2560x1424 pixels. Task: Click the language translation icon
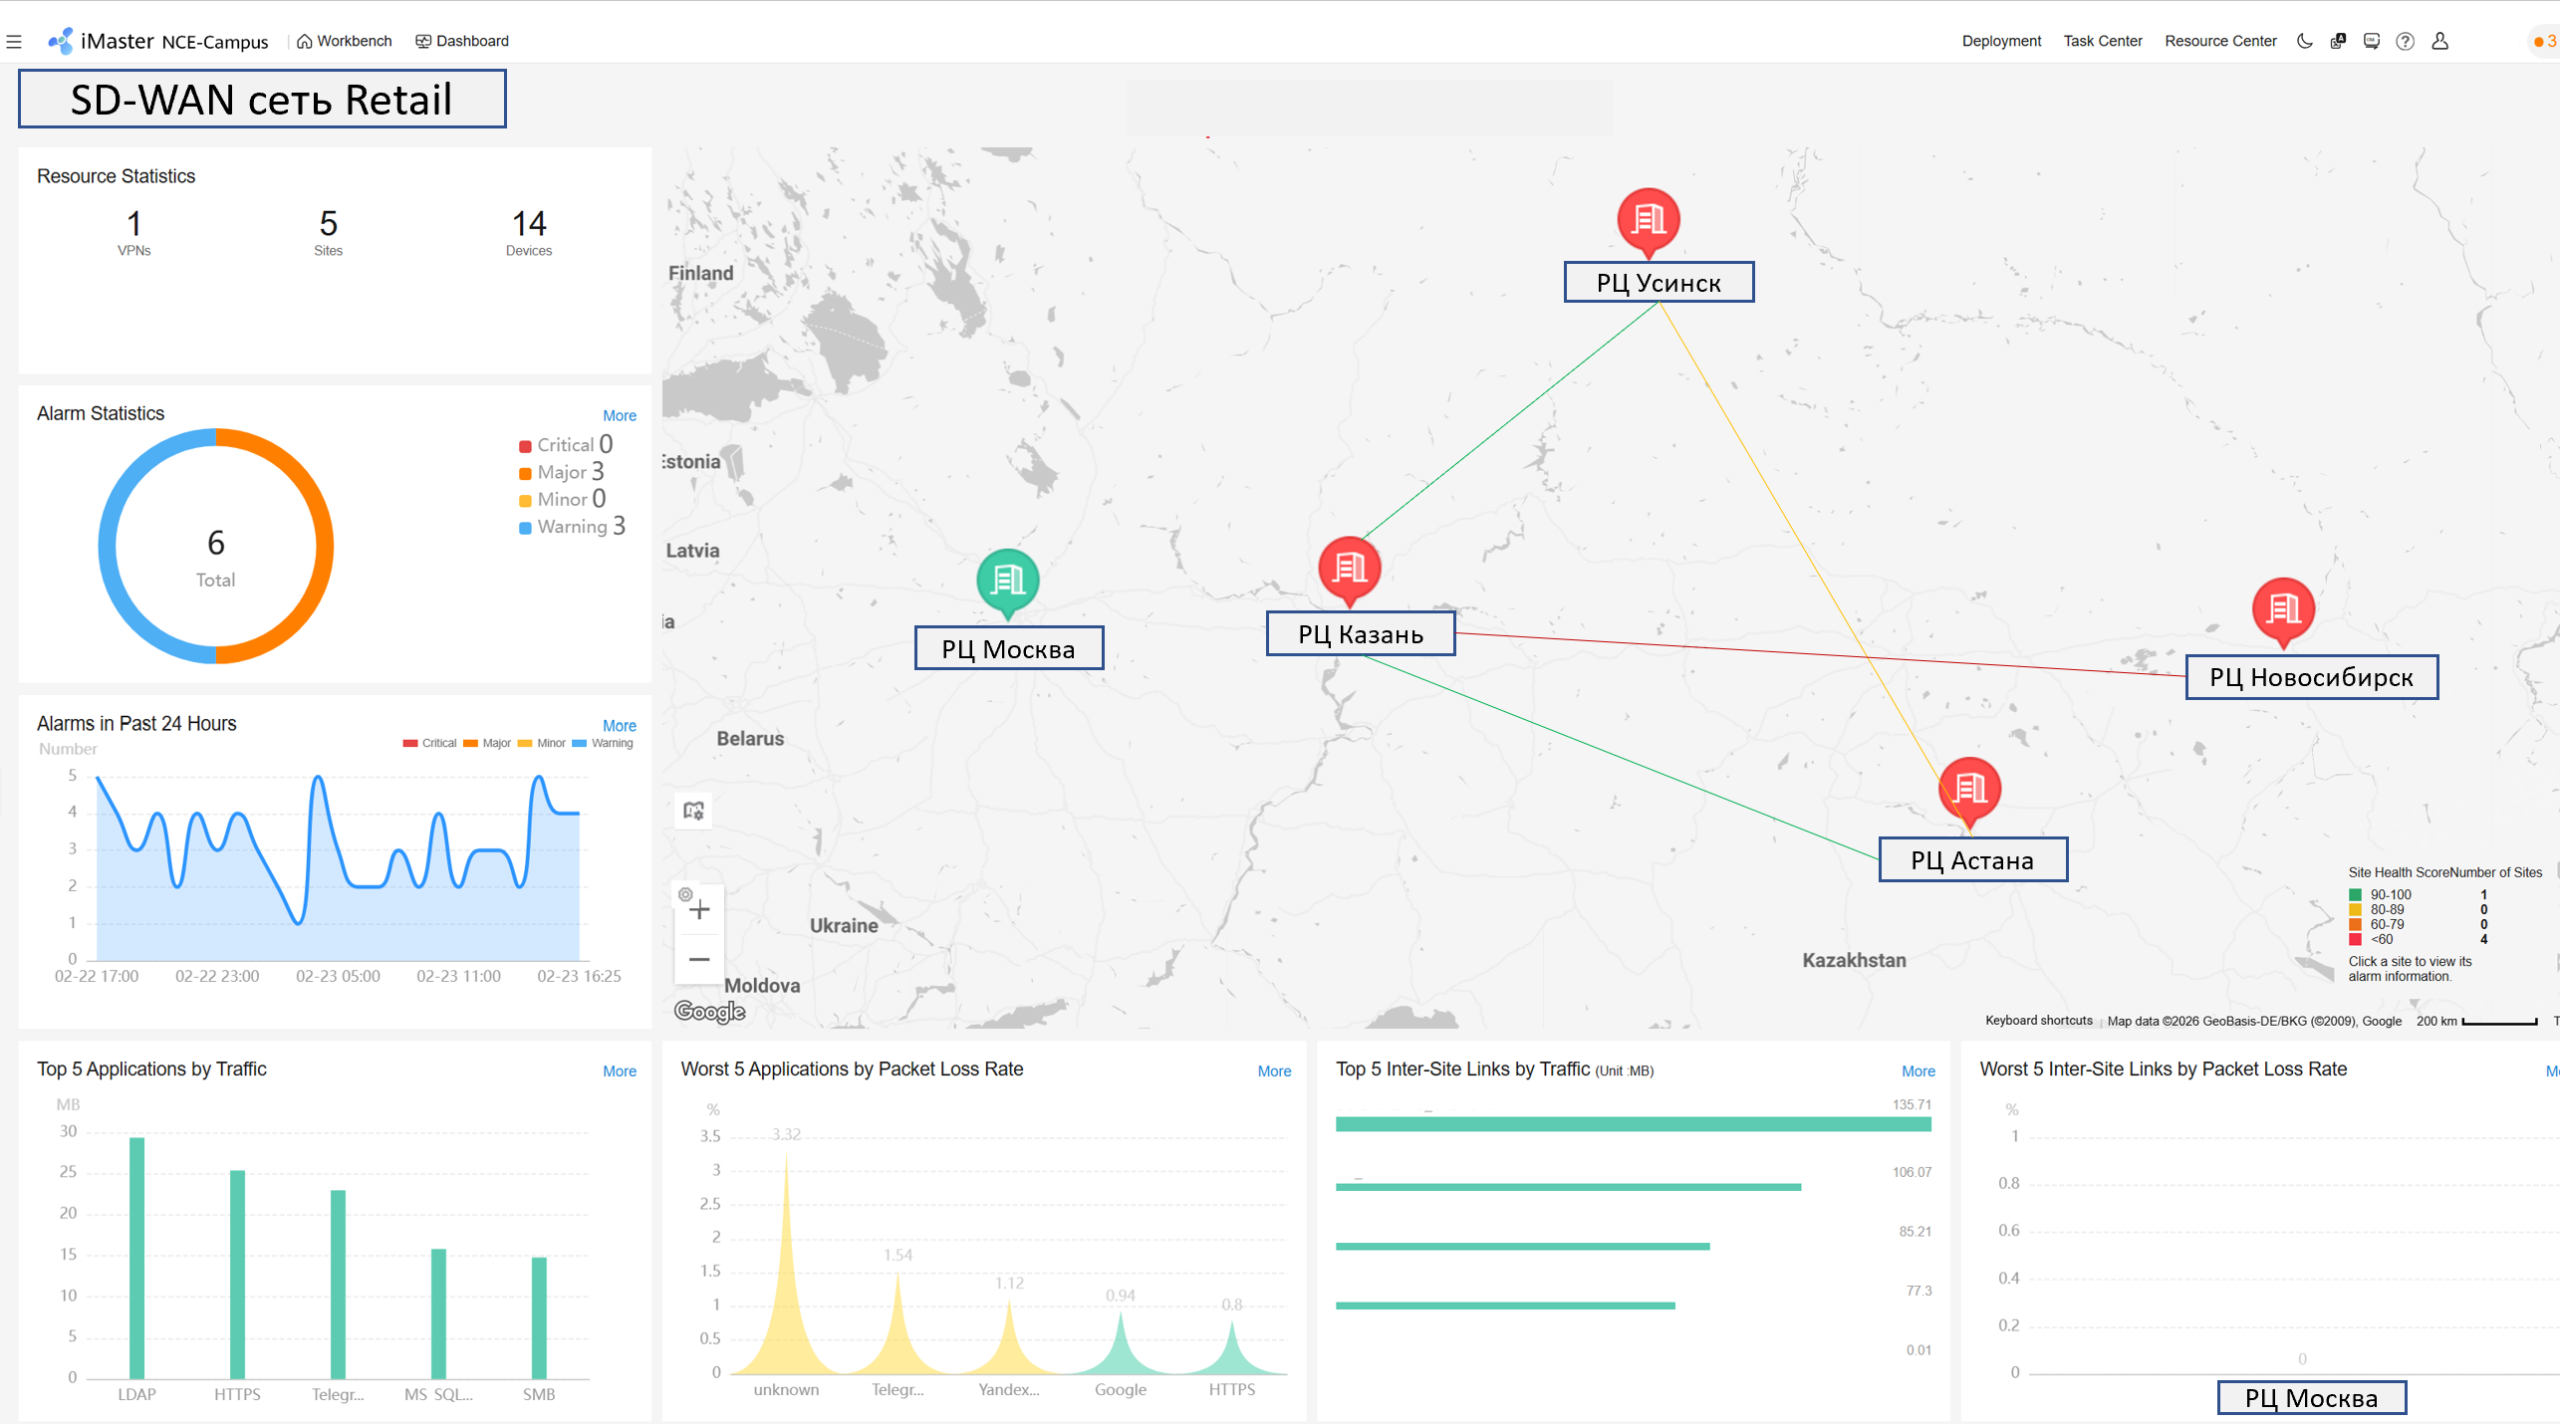[2338, 41]
